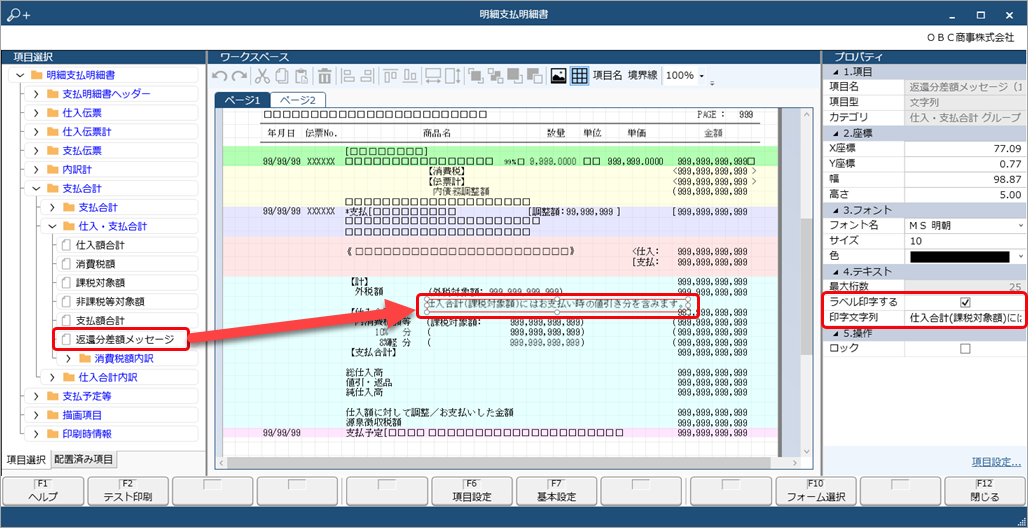Click the Match Height icon
Image resolution: width=1028 pixels, height=528 pixels.
coord(453,76)
